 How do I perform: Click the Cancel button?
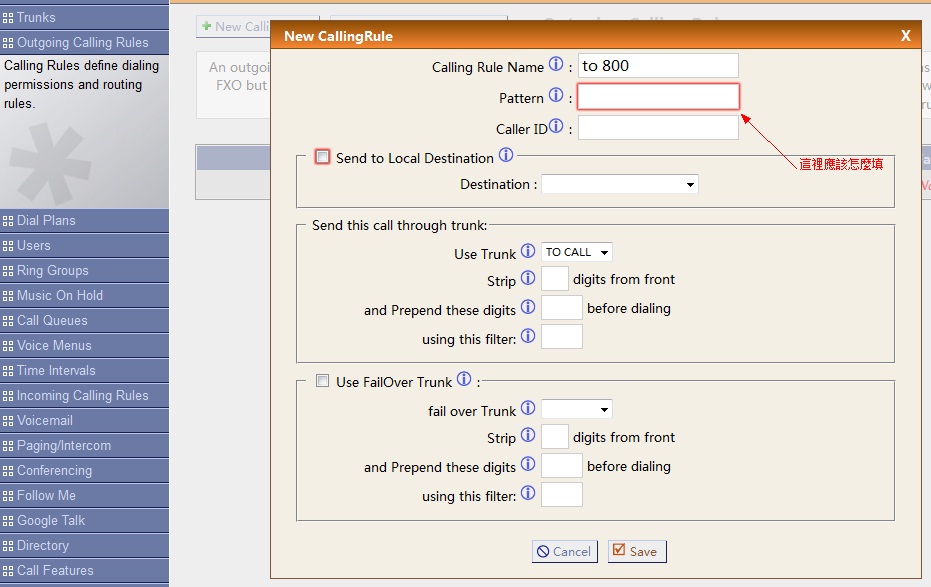[x=565, y=551]
